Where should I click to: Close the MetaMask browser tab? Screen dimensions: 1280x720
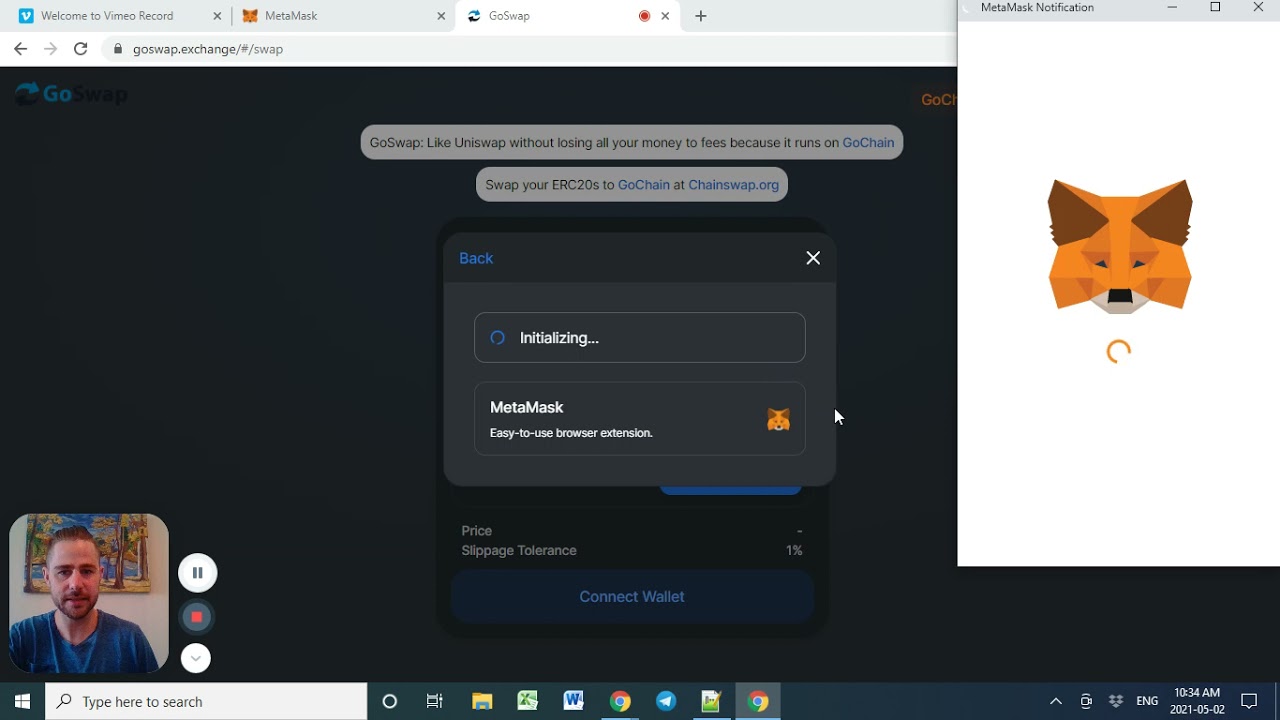[x=442, y=16]
